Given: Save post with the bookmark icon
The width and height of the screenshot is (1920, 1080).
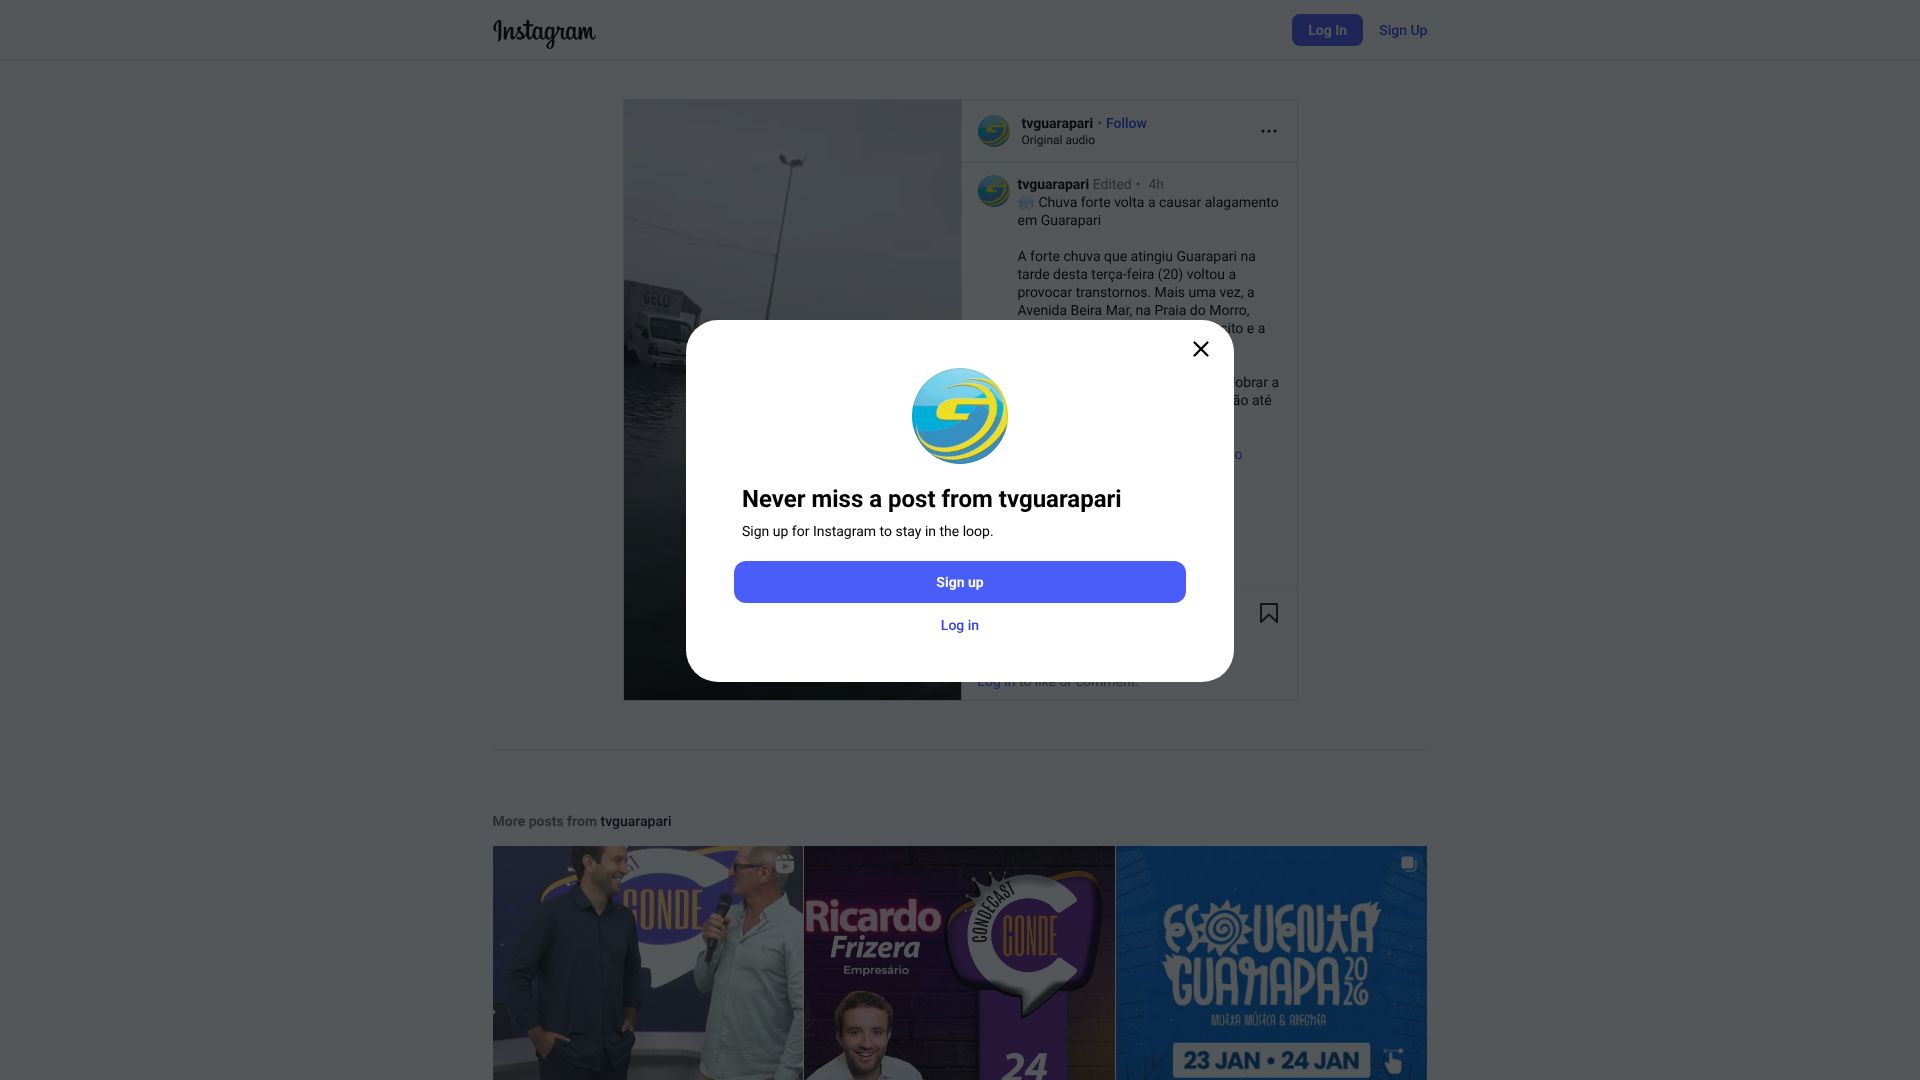Looking at the screenshot, I should coord(1269,613).
